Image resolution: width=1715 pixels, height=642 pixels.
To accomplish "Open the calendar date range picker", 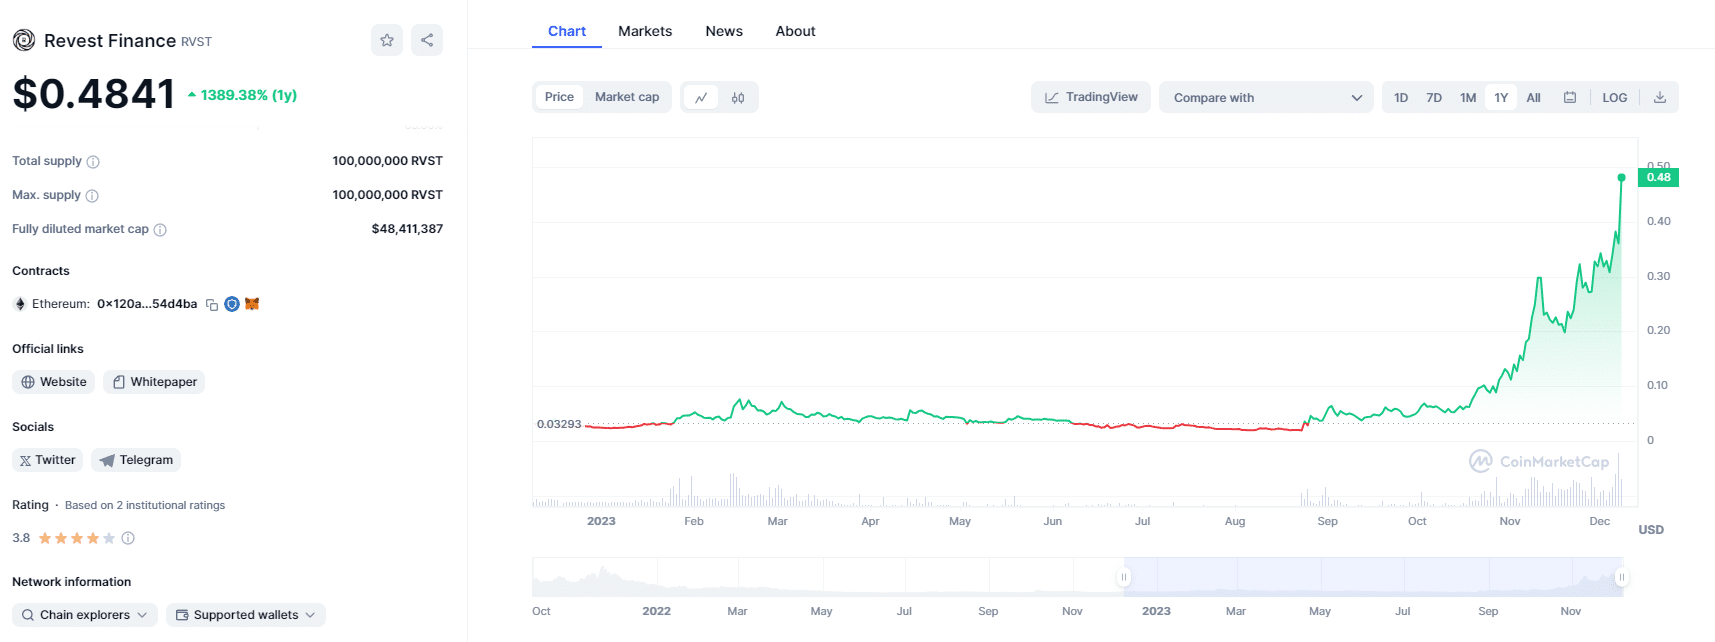I will pos(1570,98).
